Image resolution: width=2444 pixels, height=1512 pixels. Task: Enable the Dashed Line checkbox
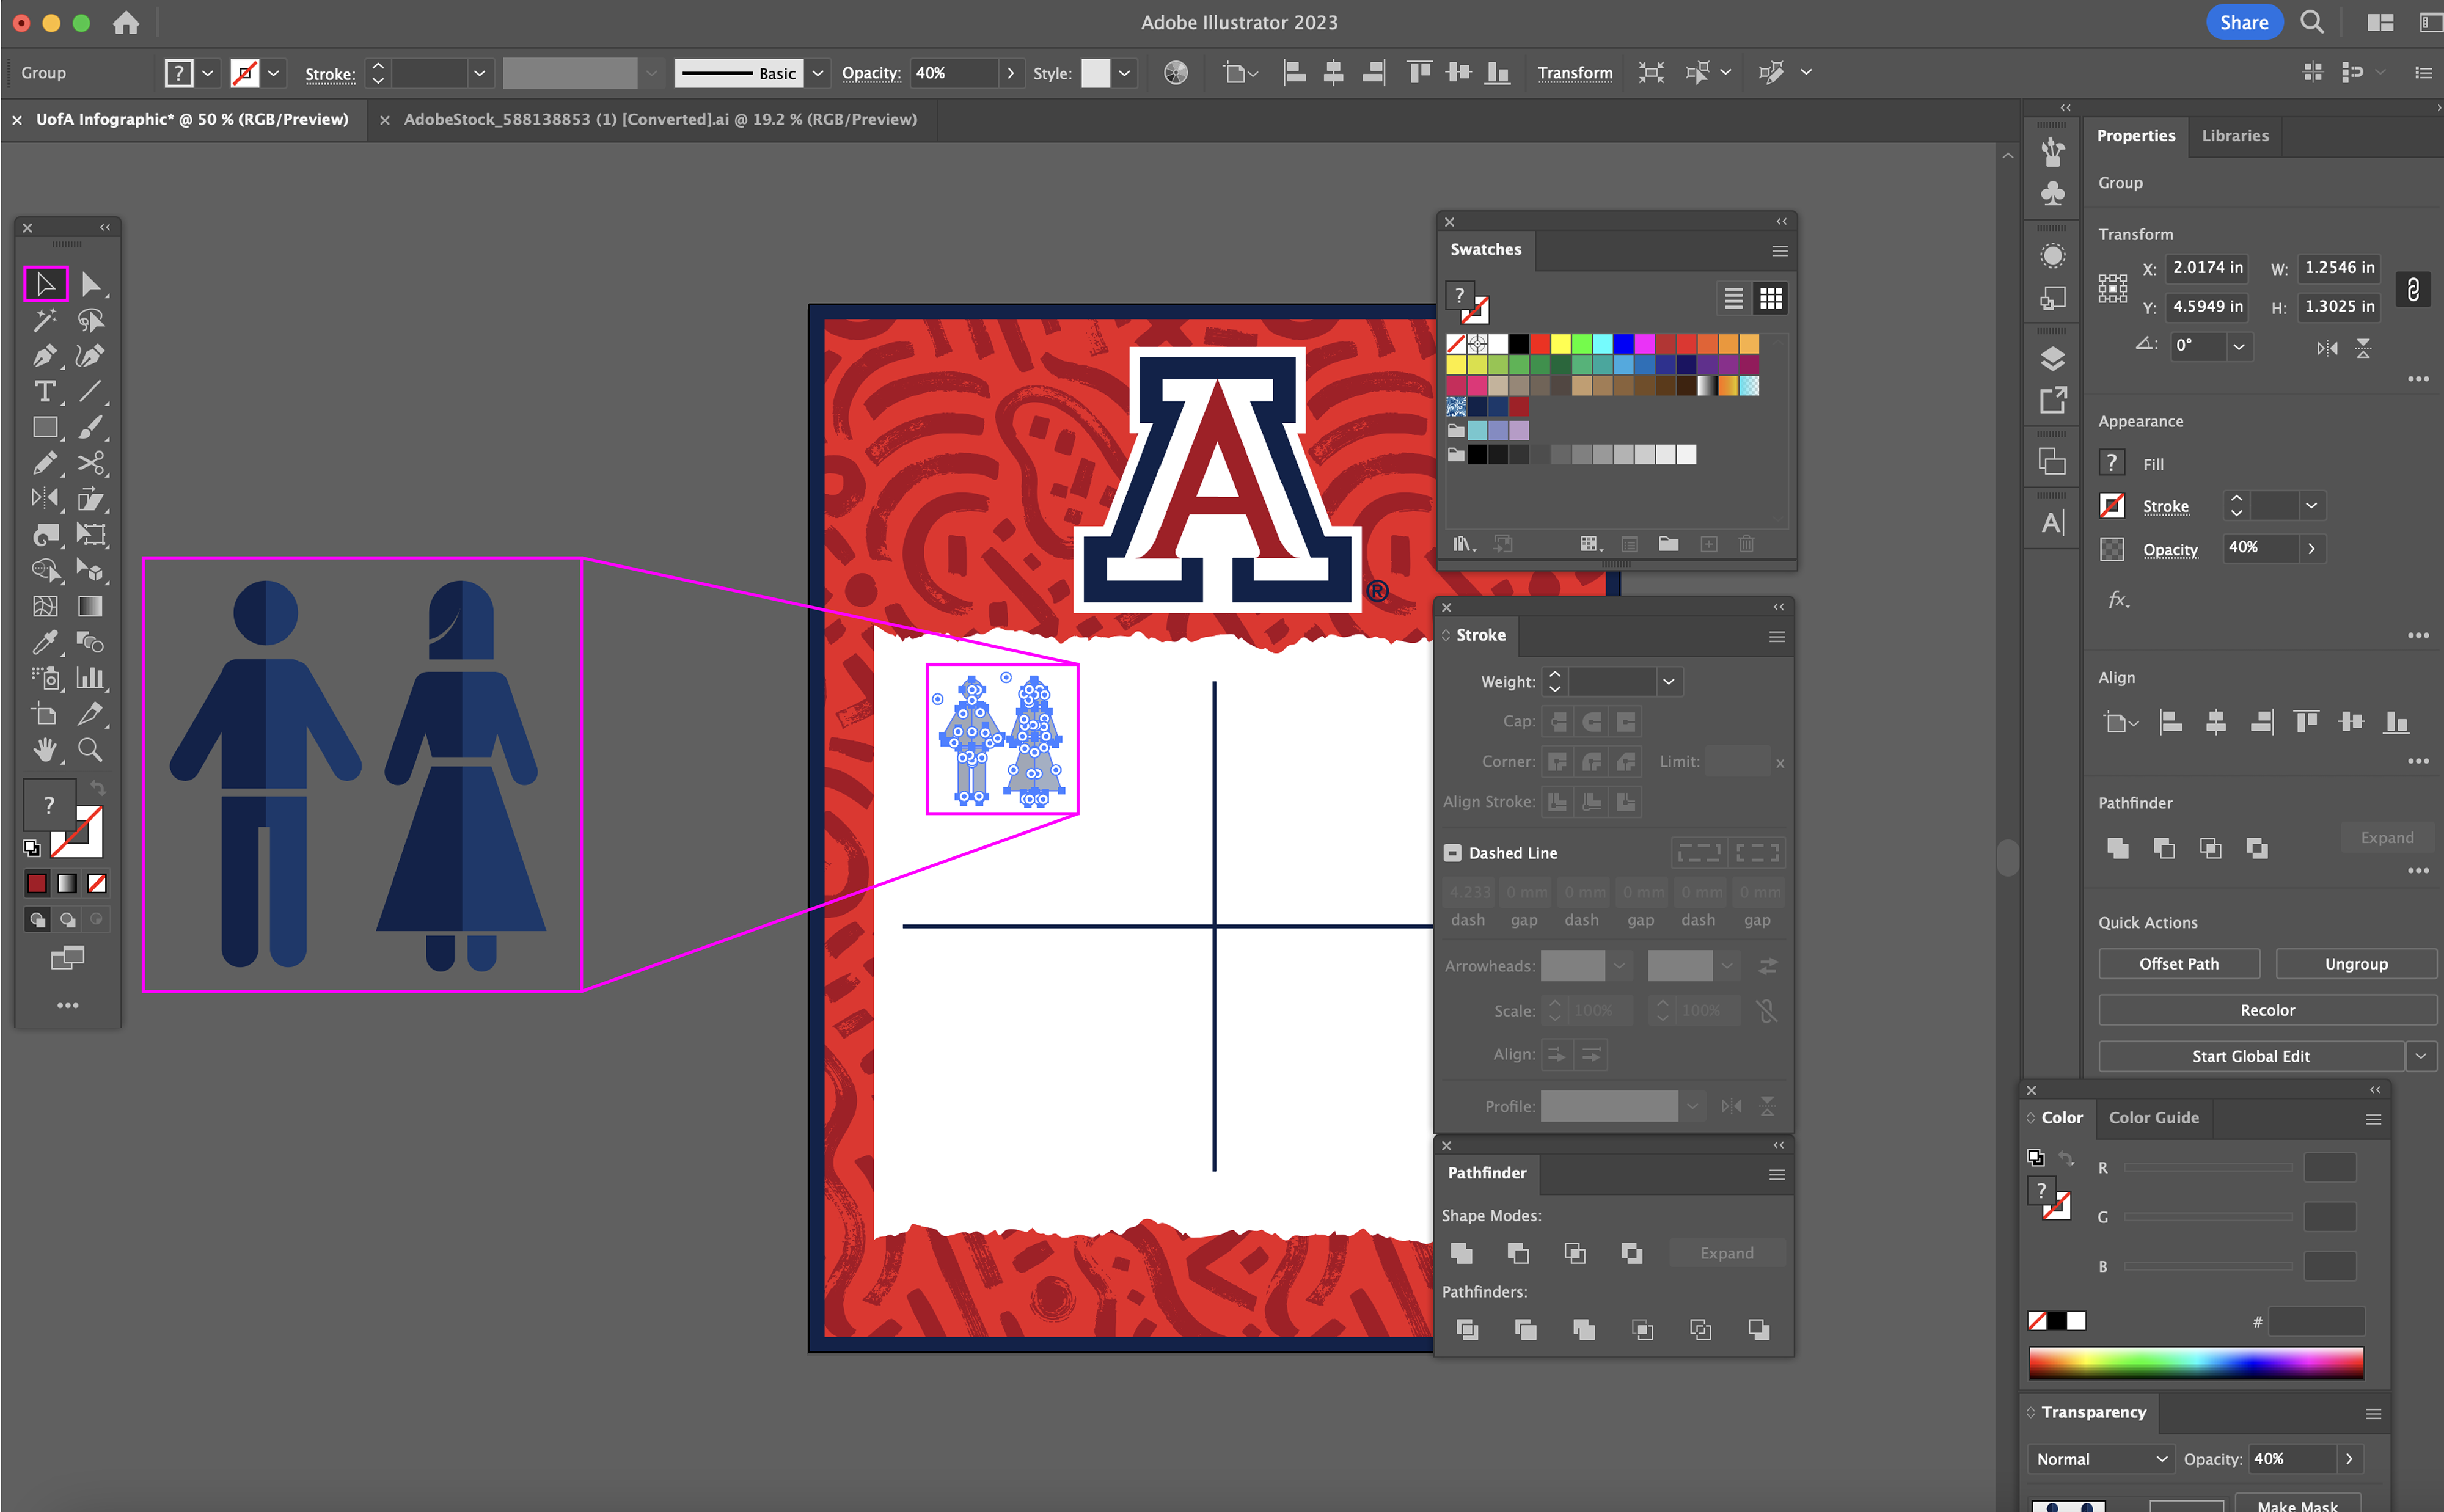tap(1452, 853)
